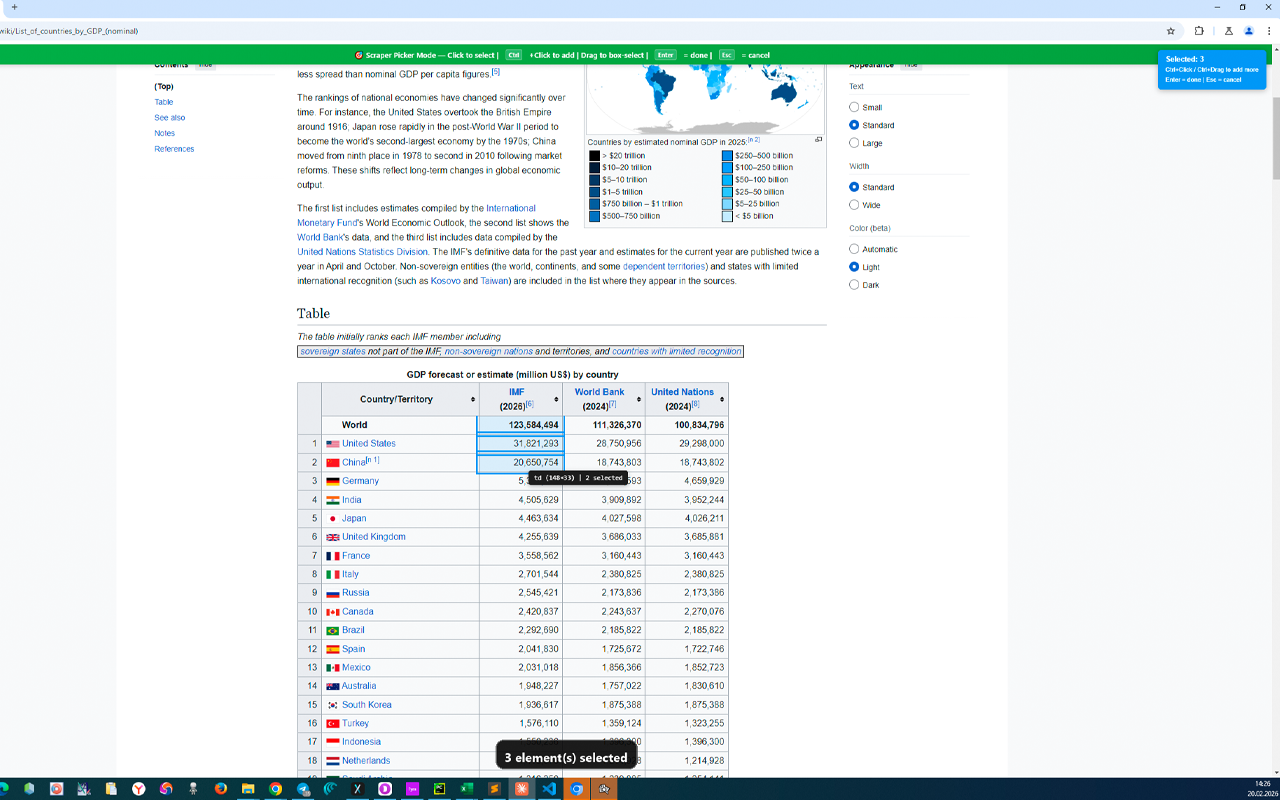The width and height of the screenshot is (1280, 800).
Task: Click the $10–20 trillion legend color swatch
Action: coord(594,168)
